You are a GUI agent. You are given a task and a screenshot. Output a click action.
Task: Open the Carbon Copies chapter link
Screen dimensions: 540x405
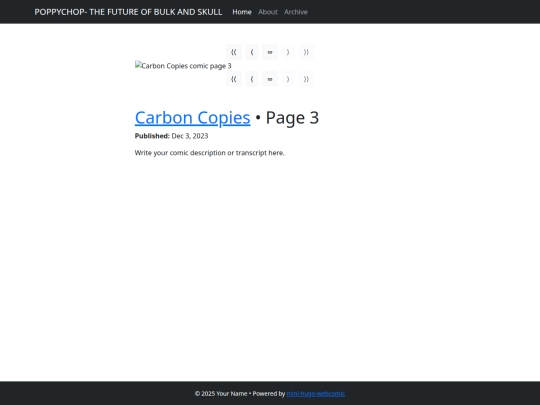coord(193,117)
